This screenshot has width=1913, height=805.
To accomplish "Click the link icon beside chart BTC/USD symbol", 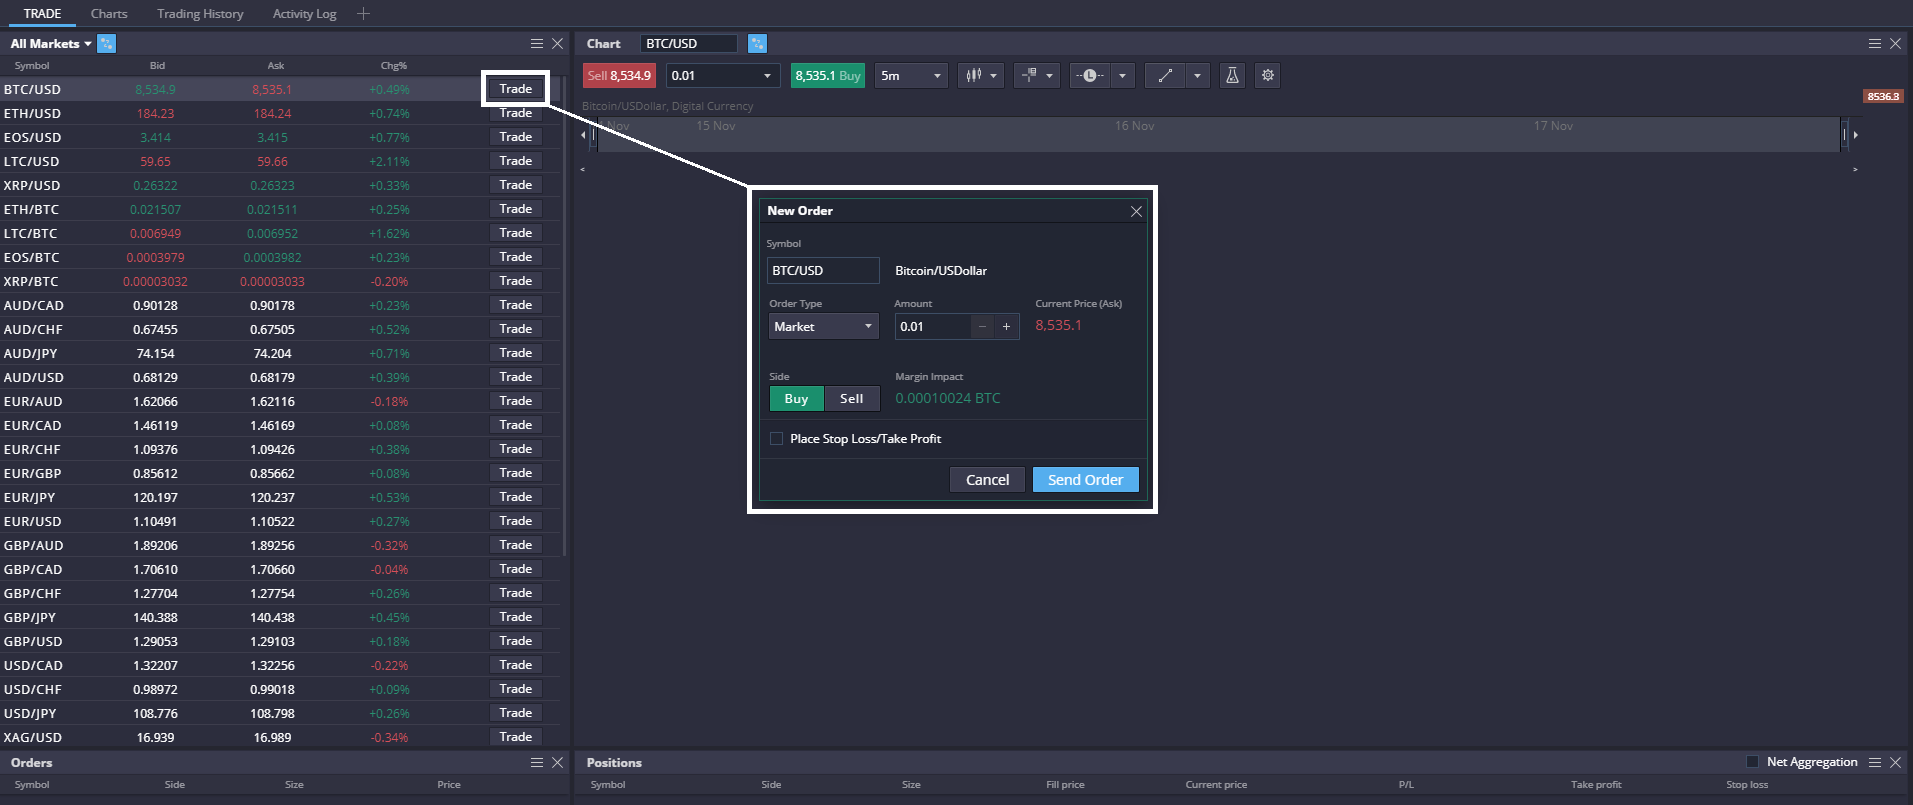I will click(757, 43).
